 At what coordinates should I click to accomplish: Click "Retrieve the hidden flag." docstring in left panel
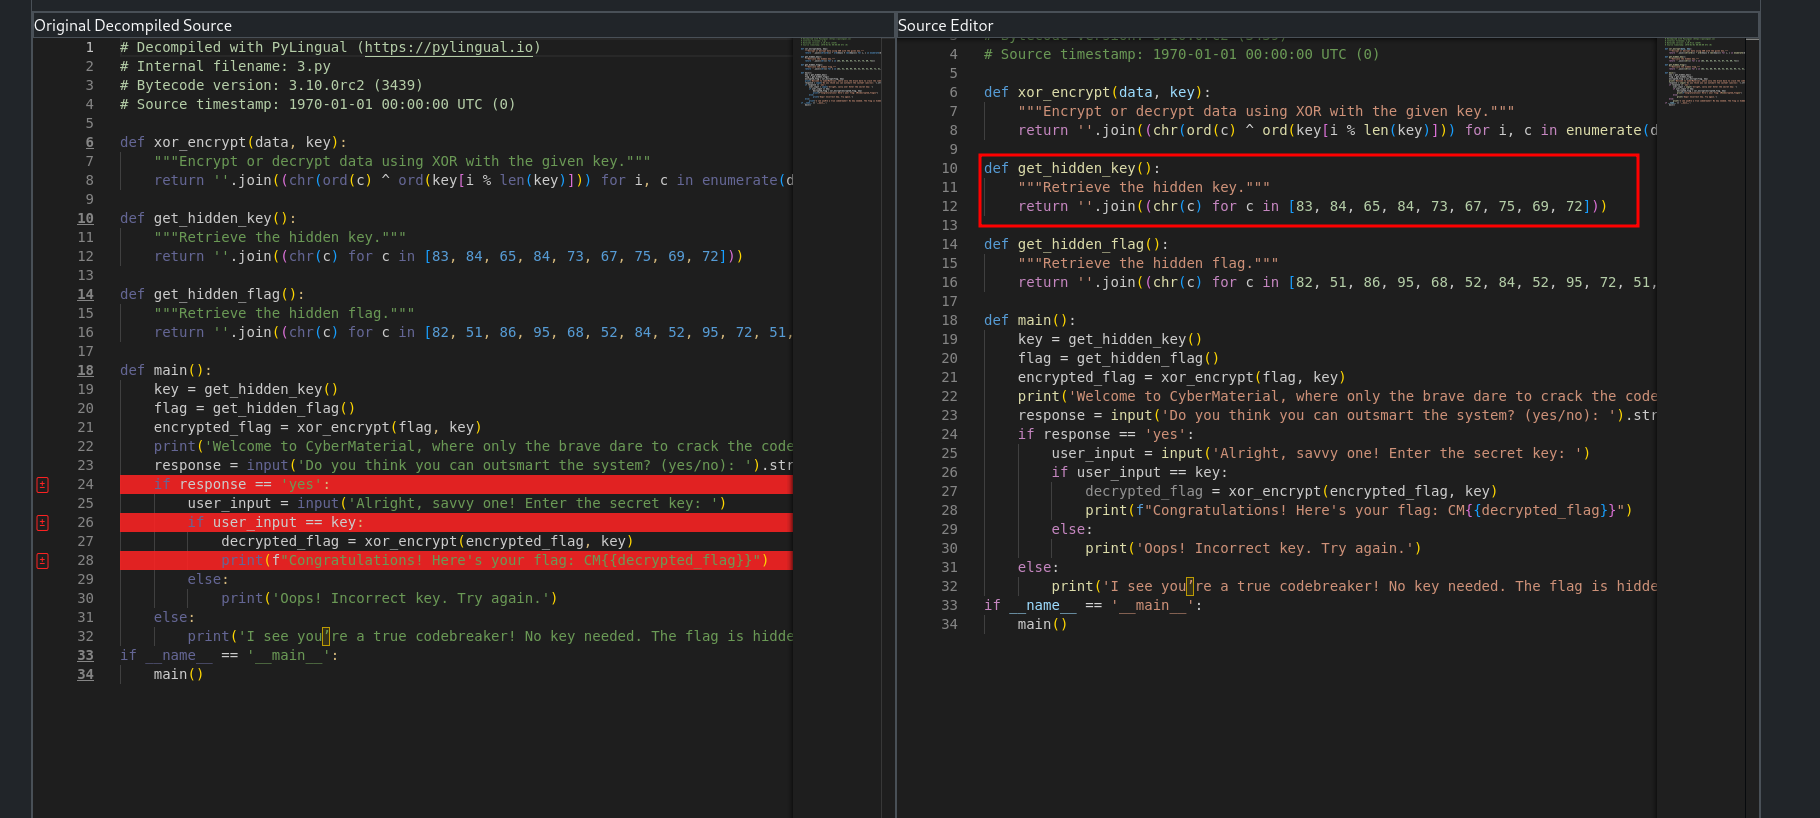click(x=284, y=313)
